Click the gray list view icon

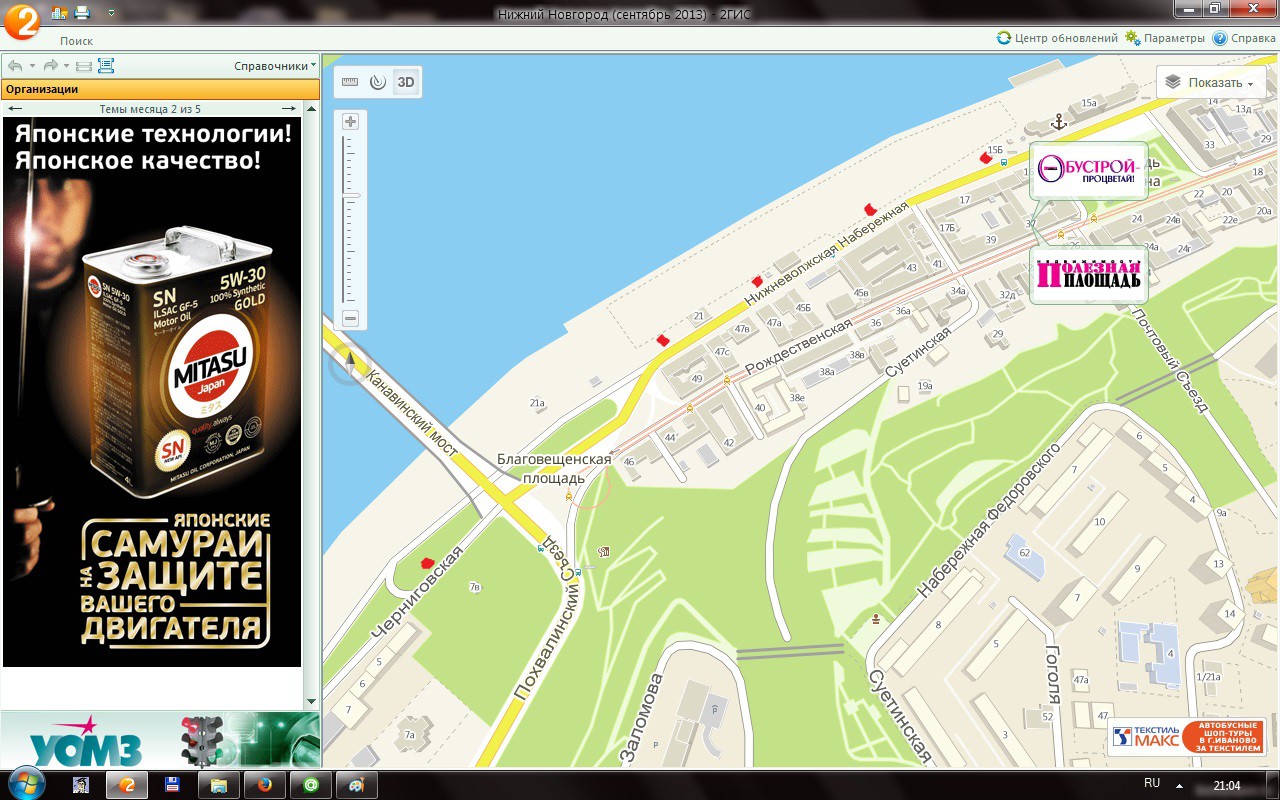84,66
